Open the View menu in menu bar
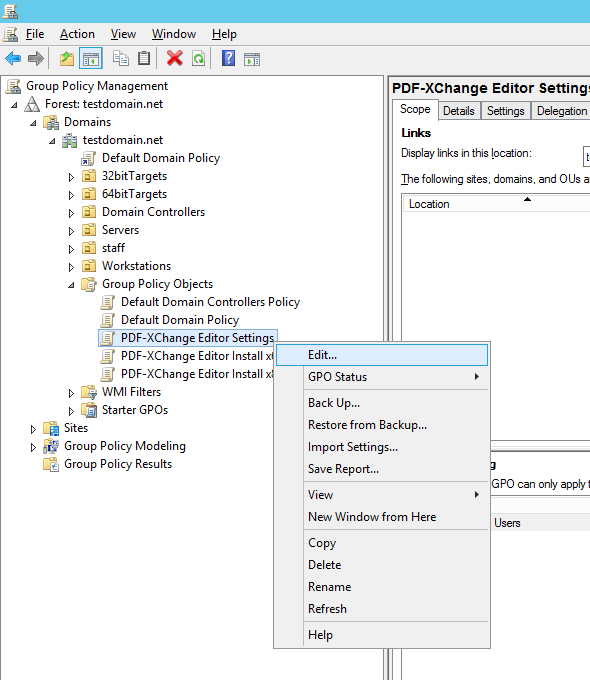The image size is (590, 680). 123,34
